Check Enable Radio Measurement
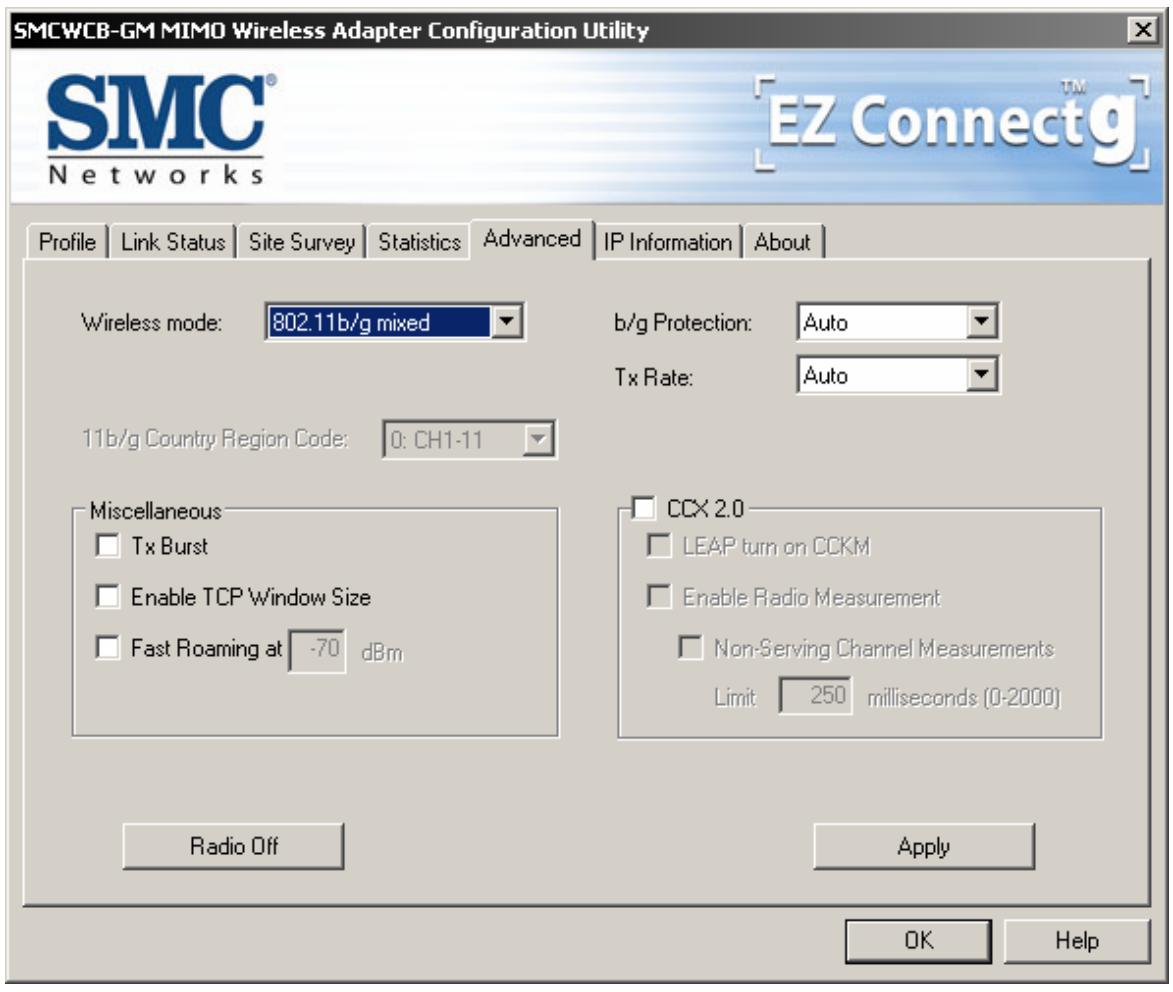Image resolution: width=1173 pixels, height=992 pixels. (x=658, y=596)
